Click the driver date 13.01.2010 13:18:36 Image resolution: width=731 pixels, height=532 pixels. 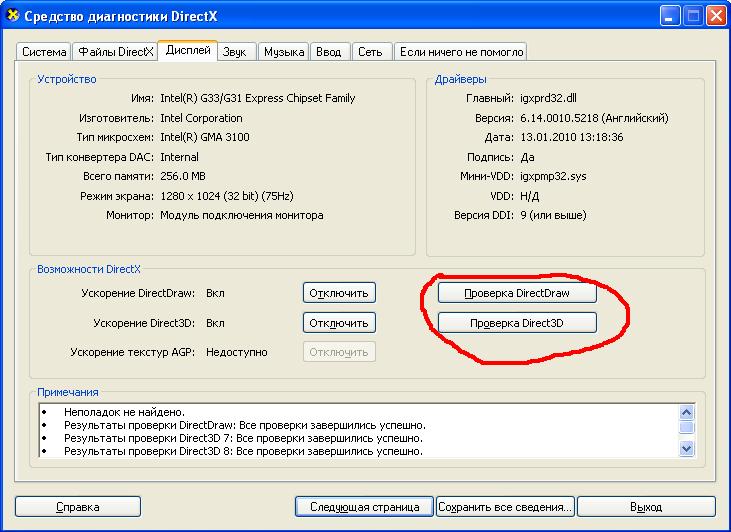coord(572,138)
